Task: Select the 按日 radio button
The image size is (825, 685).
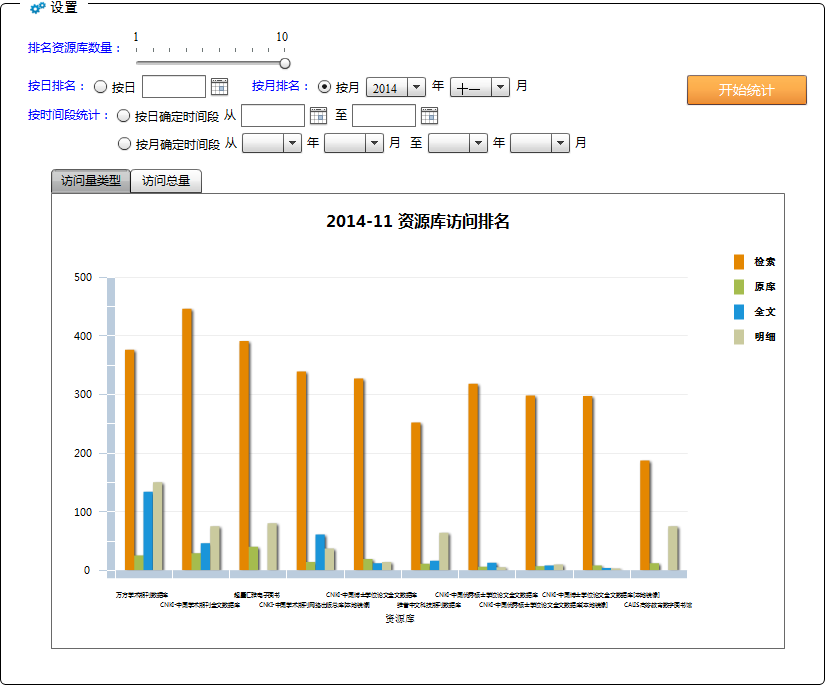Action: pyautogui.click(x=101, y=87)
